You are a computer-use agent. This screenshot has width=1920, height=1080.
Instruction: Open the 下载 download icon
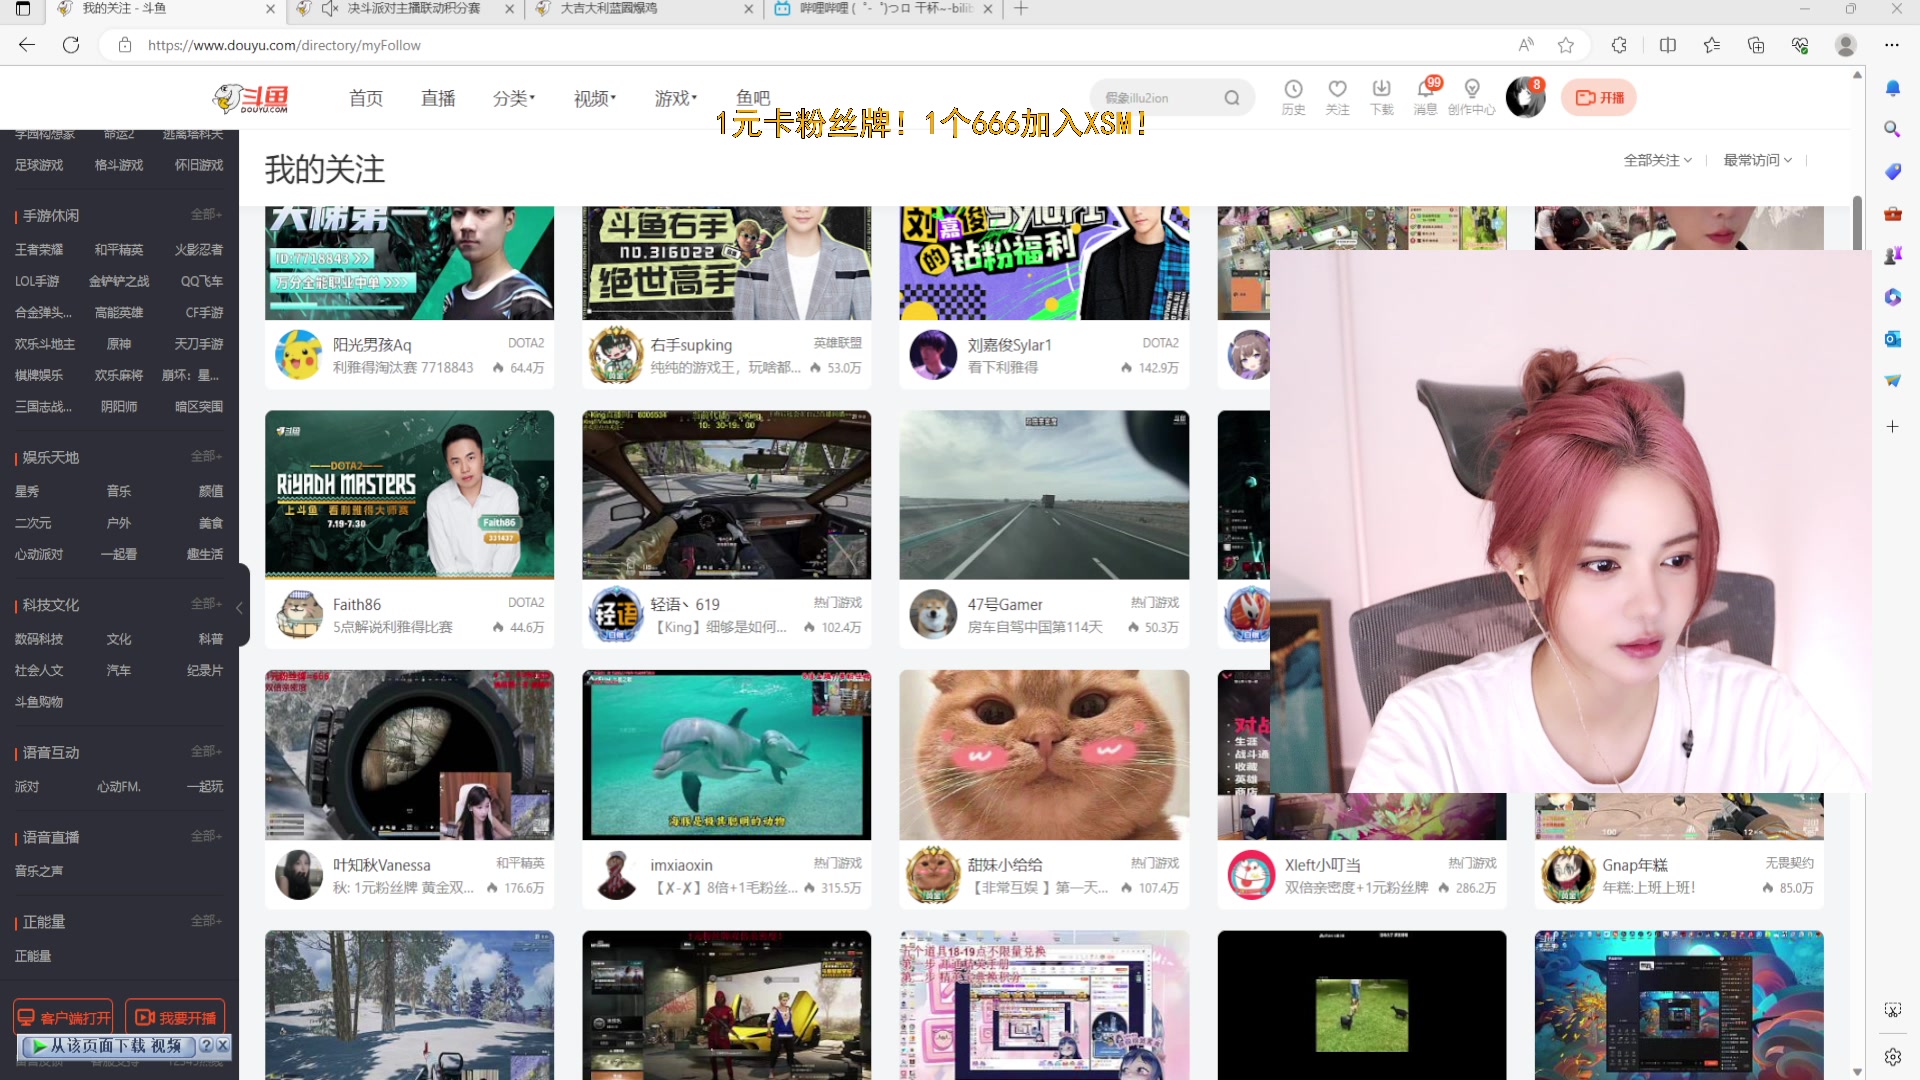[1382, 96]
